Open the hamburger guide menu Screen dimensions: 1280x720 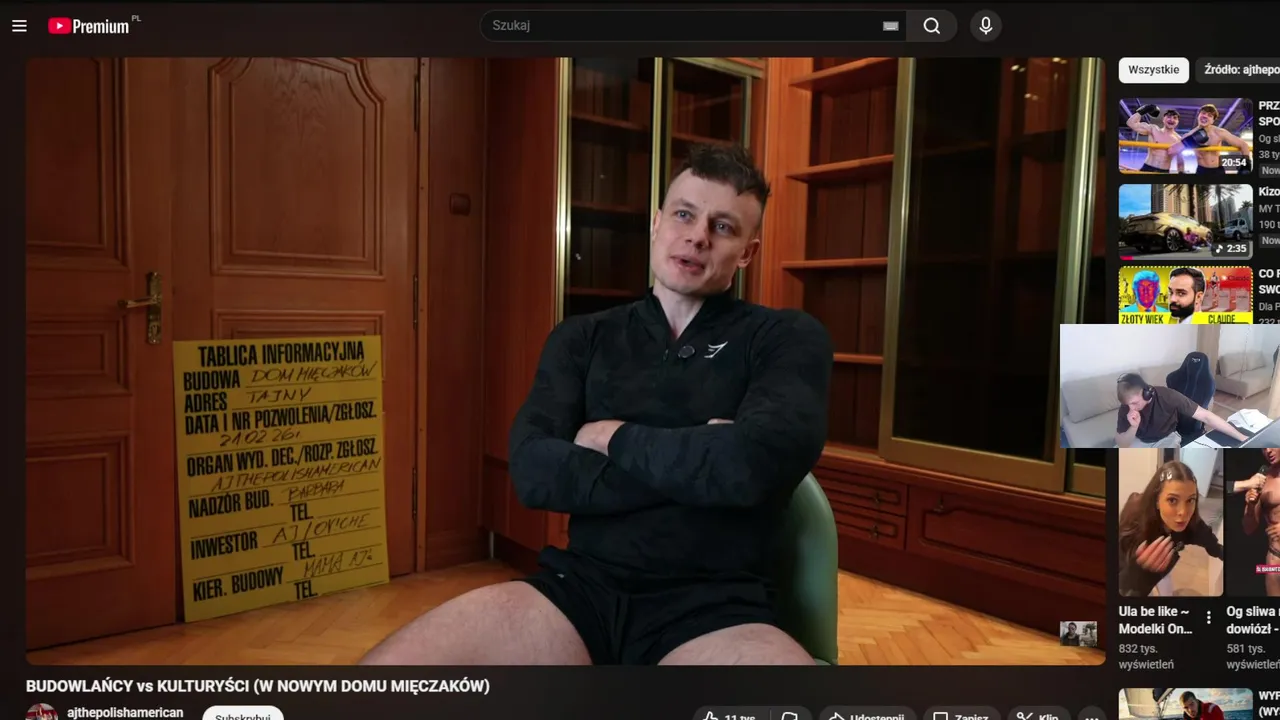point(19,26)
